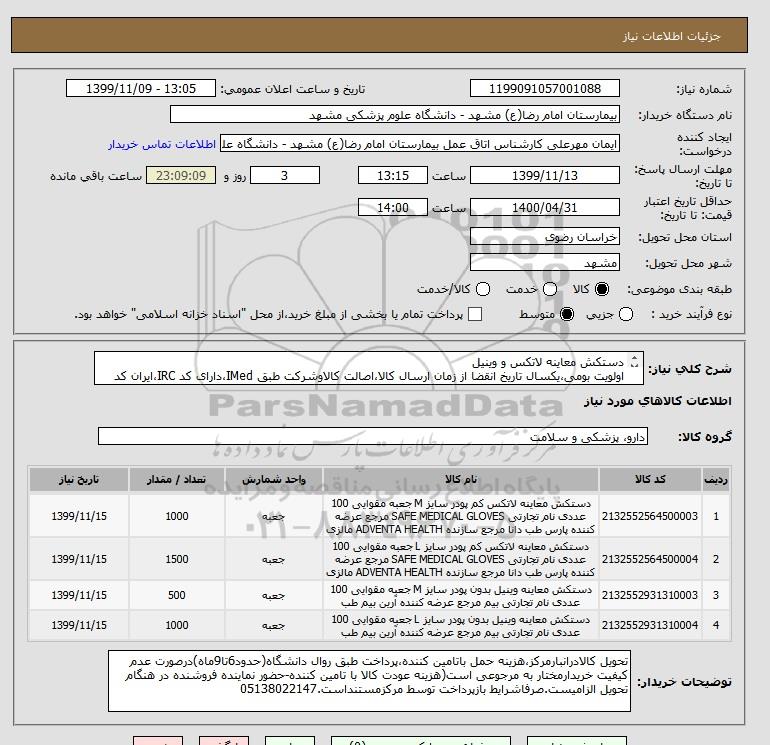
Task: Click the product group field دارو، پزشکی و سلامت
Action: [373, 437]
